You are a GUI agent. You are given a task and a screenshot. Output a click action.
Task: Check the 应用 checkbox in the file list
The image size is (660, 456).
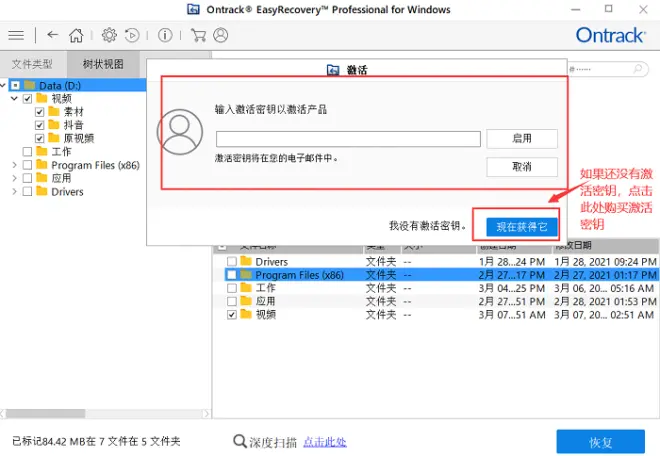[x=232, y=301]
